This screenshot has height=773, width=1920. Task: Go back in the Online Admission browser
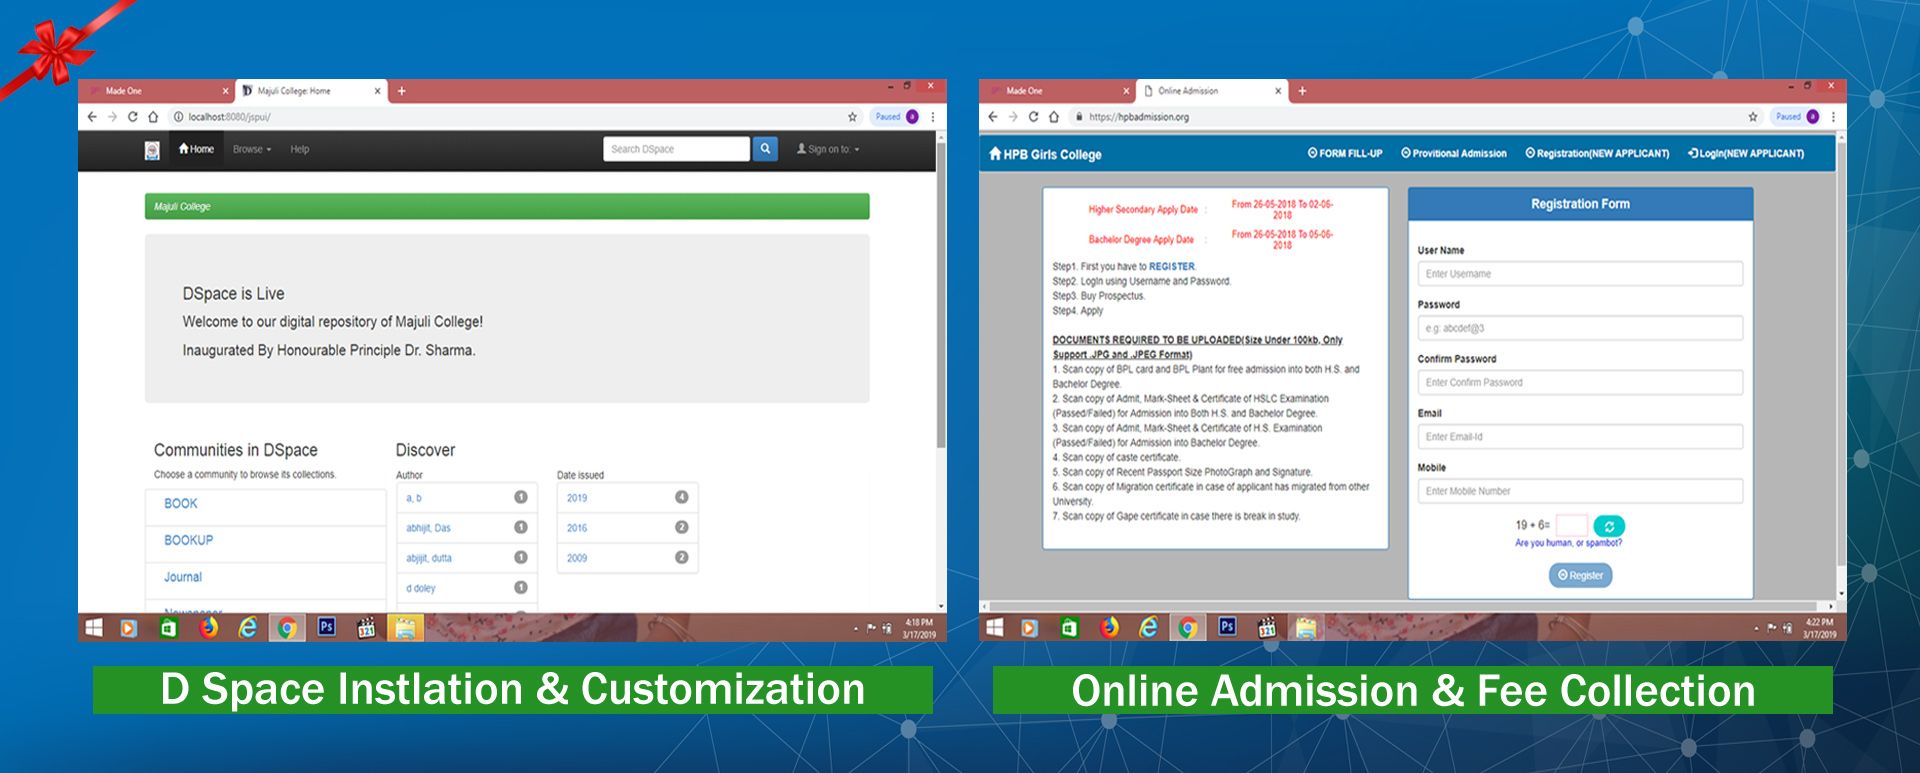pyautogui.click(x=992, y=117)
